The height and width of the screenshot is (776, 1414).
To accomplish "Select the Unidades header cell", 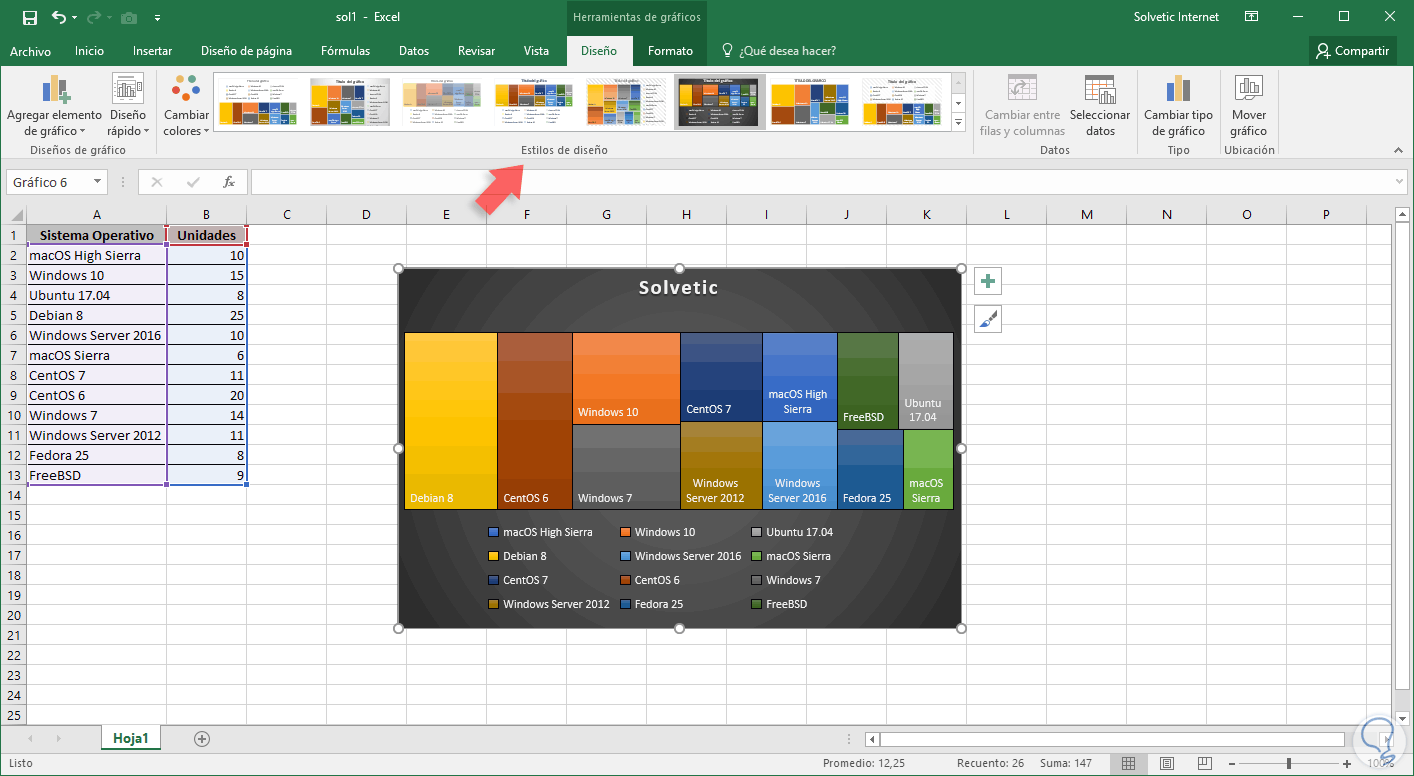I will [x=206, y=235].
